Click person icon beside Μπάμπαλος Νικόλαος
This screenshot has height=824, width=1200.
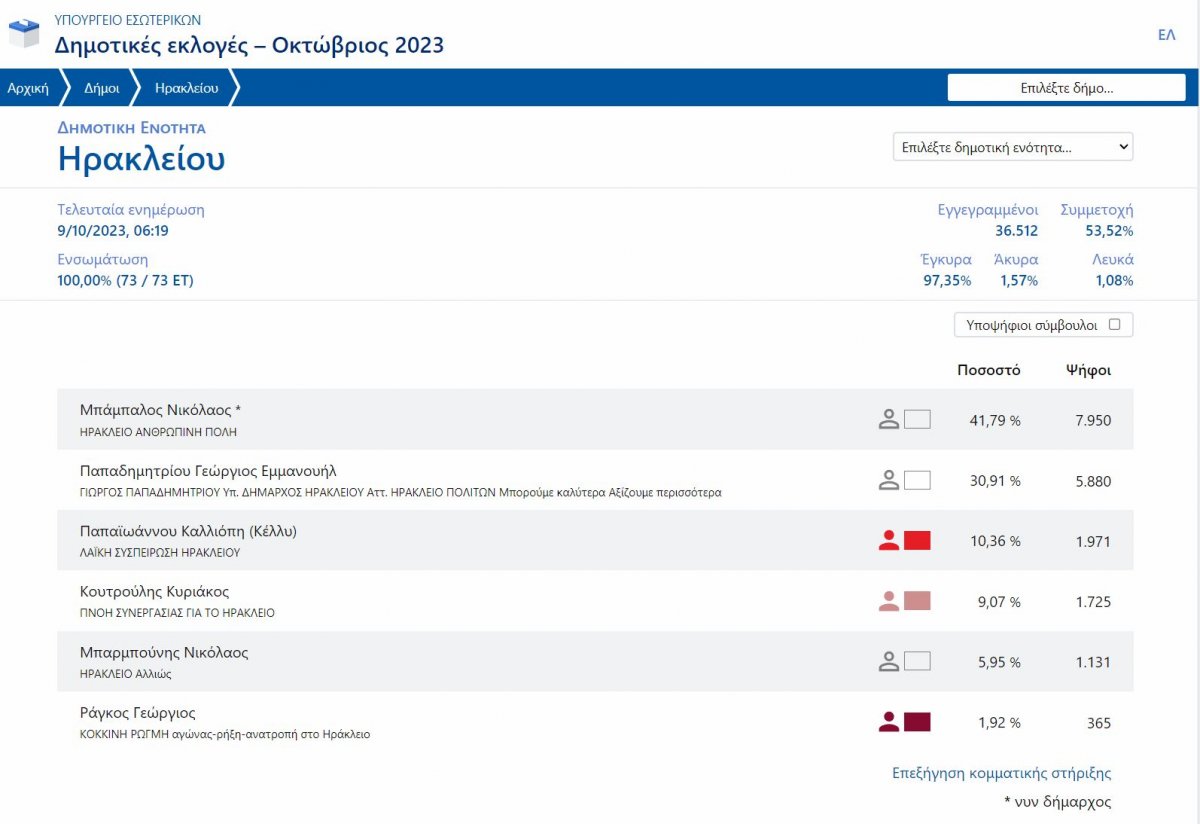(x=888, y=420)
